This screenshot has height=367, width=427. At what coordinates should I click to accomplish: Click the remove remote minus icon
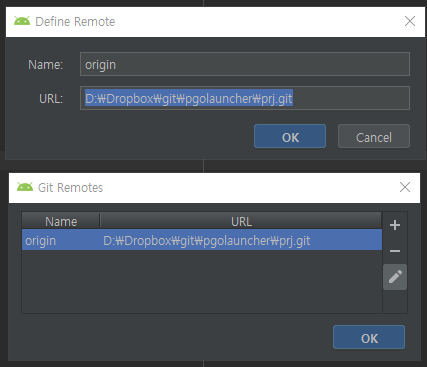(395, 251)
